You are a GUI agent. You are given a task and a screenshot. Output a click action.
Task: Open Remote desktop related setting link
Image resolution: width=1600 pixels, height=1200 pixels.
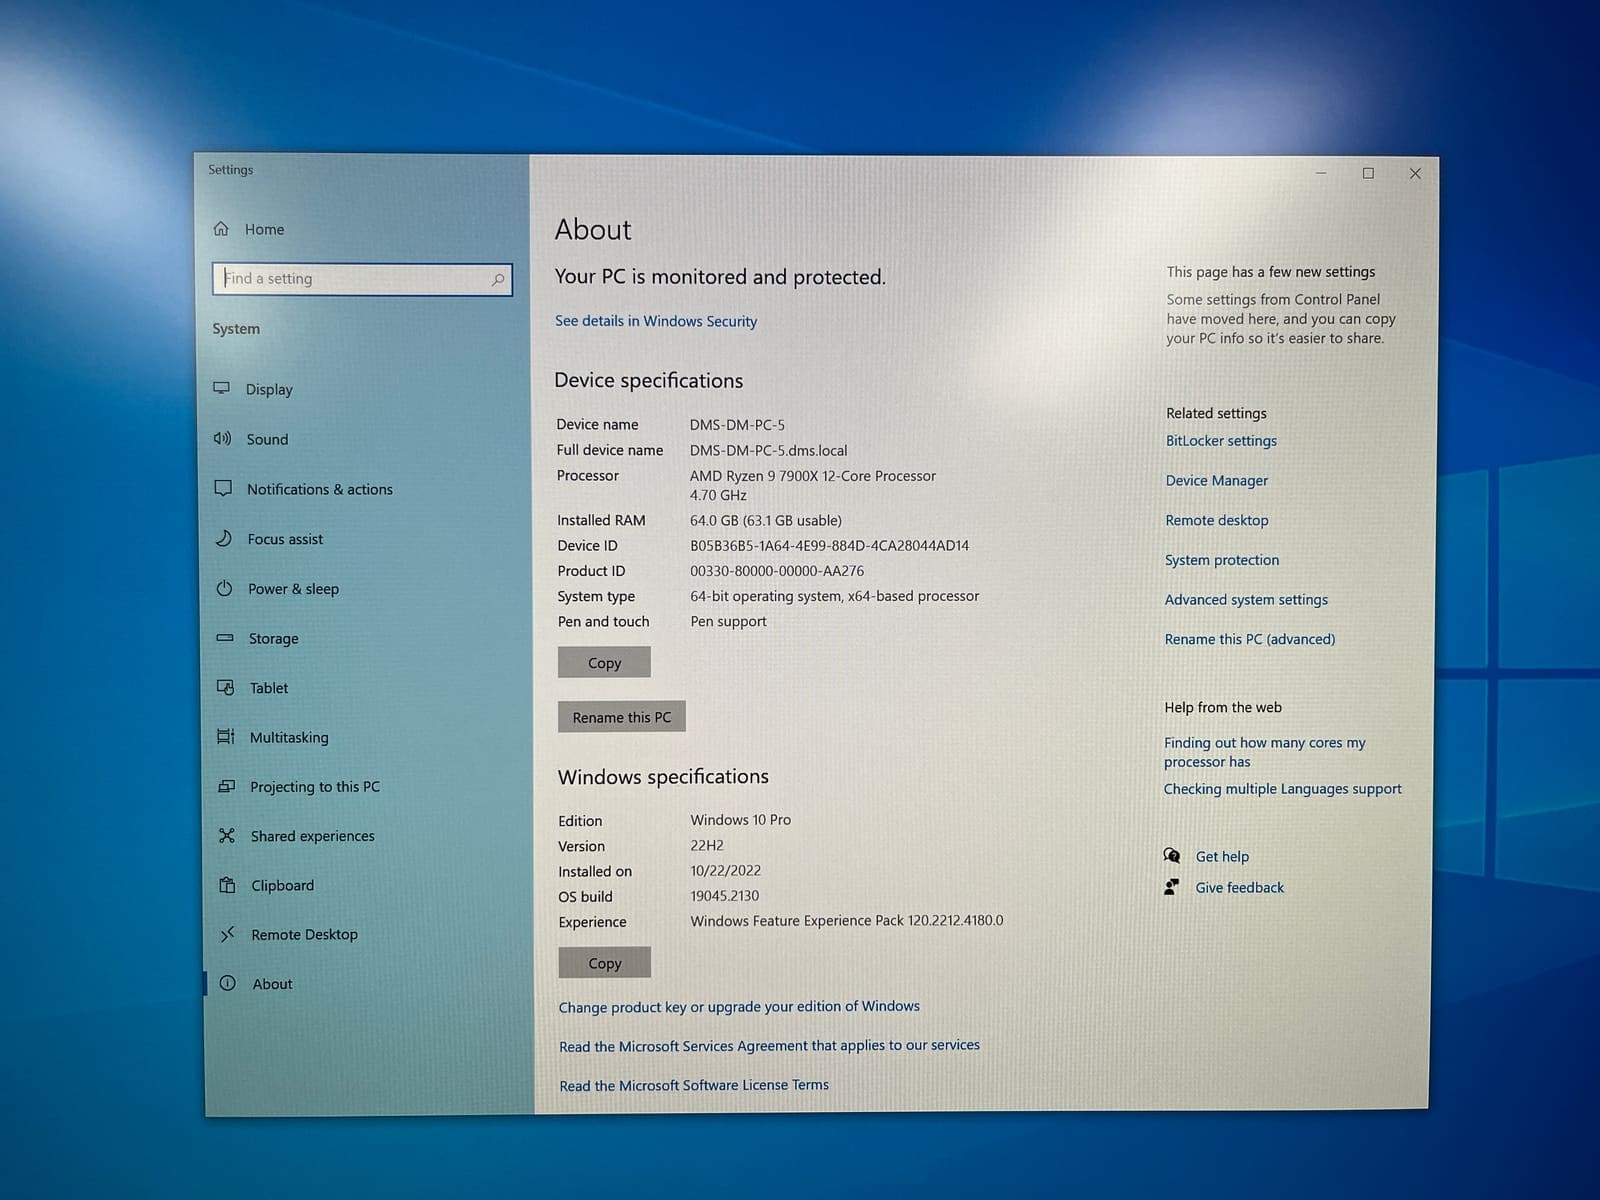click(1216, 520)
